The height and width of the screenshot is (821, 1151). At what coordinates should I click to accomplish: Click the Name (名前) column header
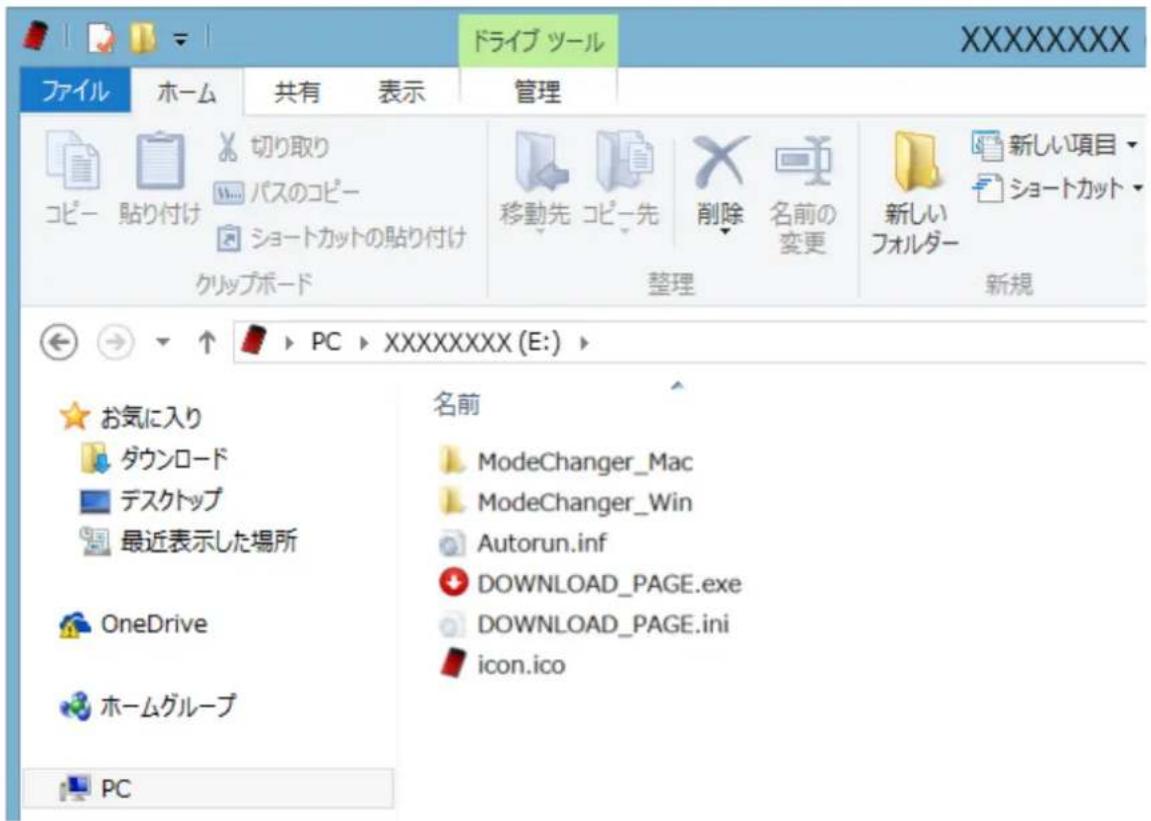pyautogui.click(x=457, y=404)
